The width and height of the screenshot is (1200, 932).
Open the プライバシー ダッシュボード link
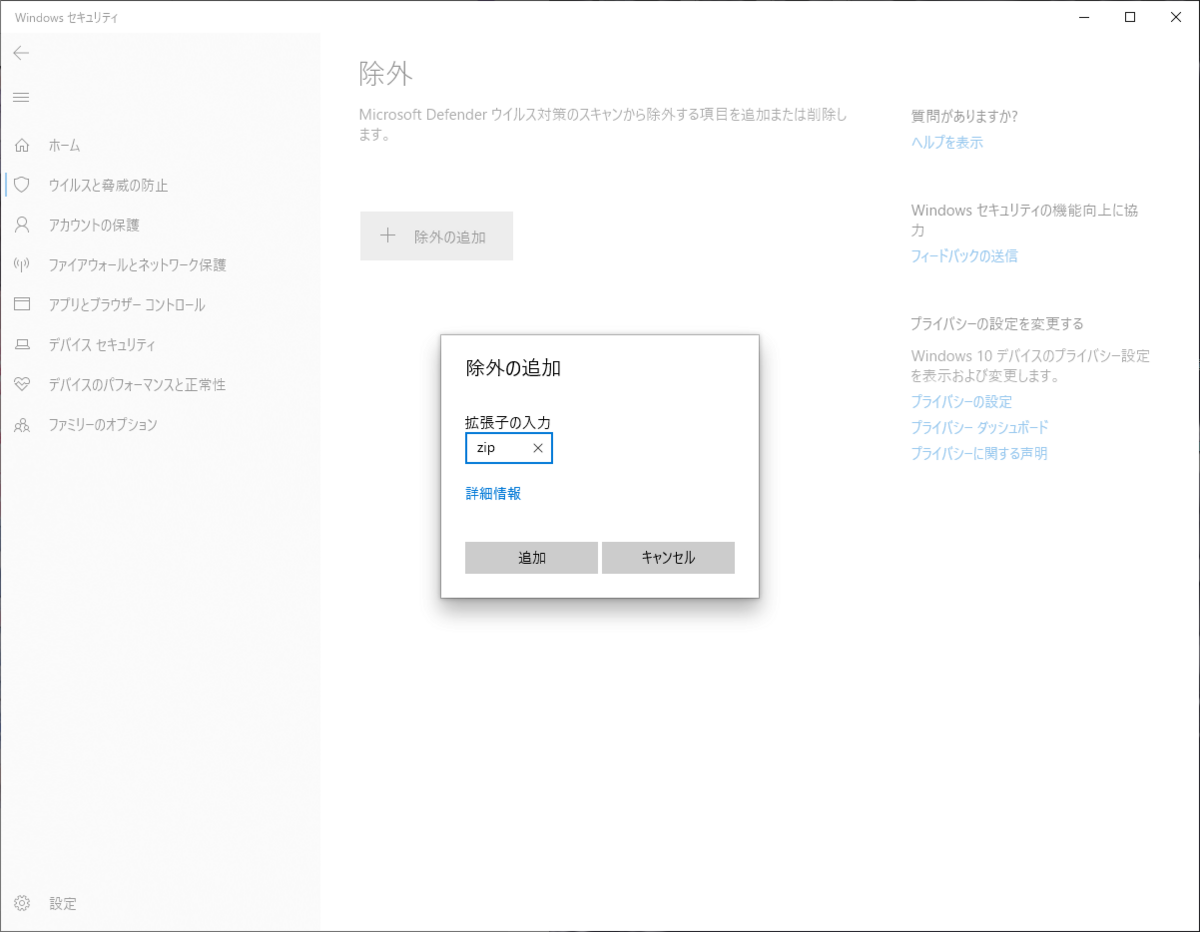[x=979, y=427]
